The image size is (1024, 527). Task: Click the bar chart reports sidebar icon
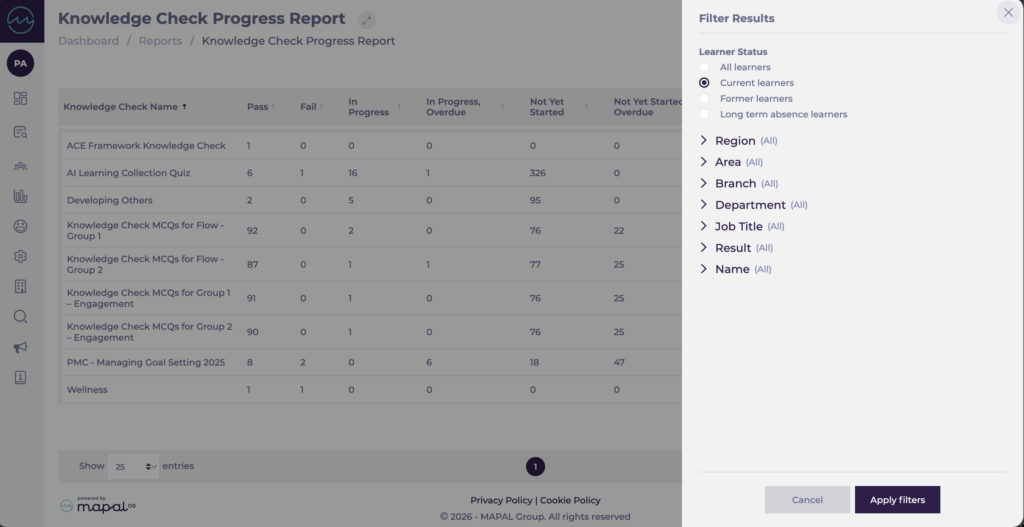point(21,196)
